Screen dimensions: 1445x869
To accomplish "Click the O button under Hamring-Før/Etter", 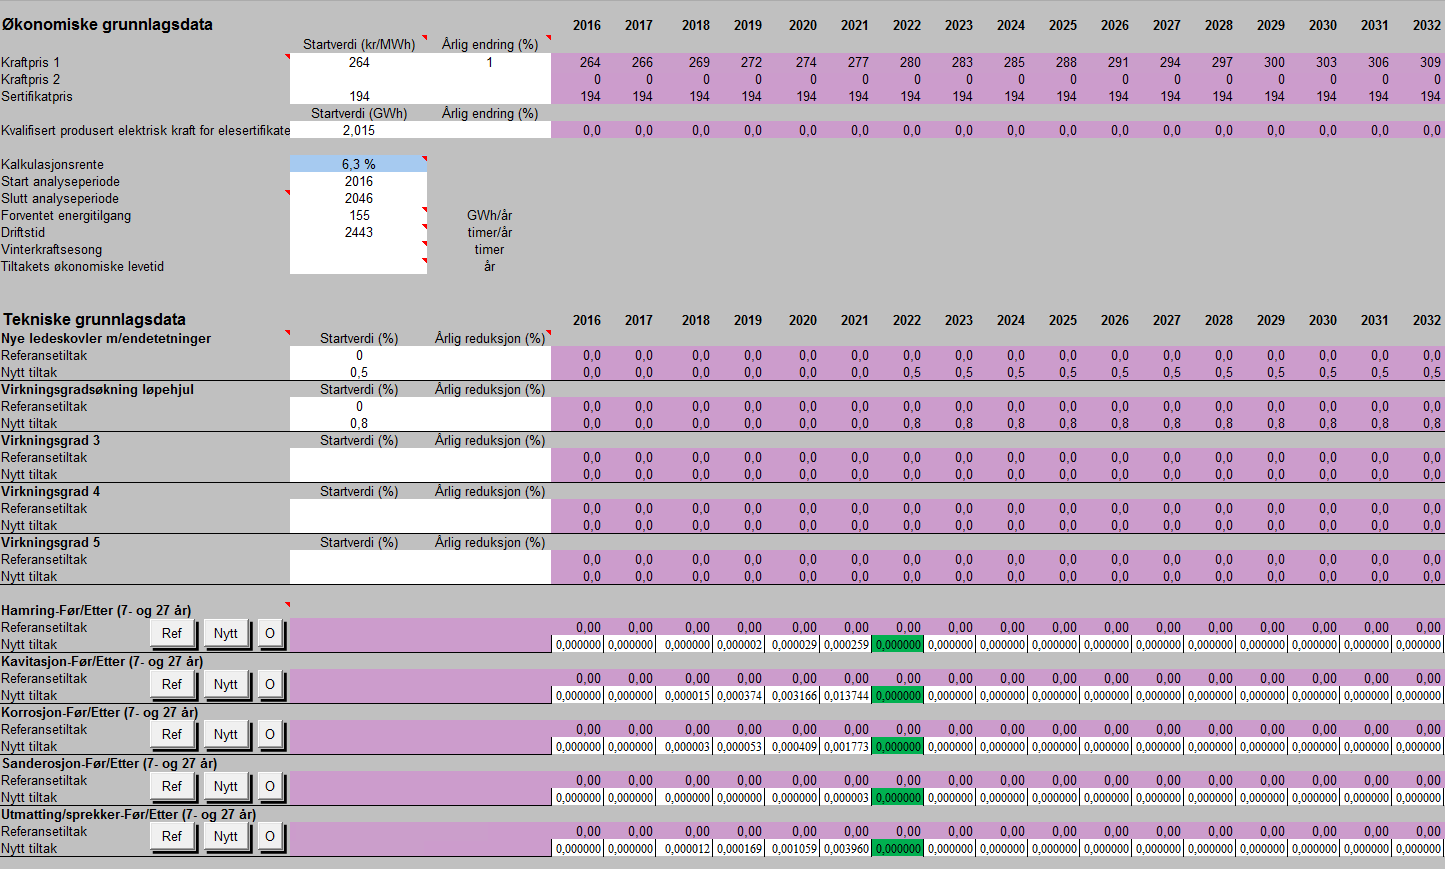I will pos(270,633).
